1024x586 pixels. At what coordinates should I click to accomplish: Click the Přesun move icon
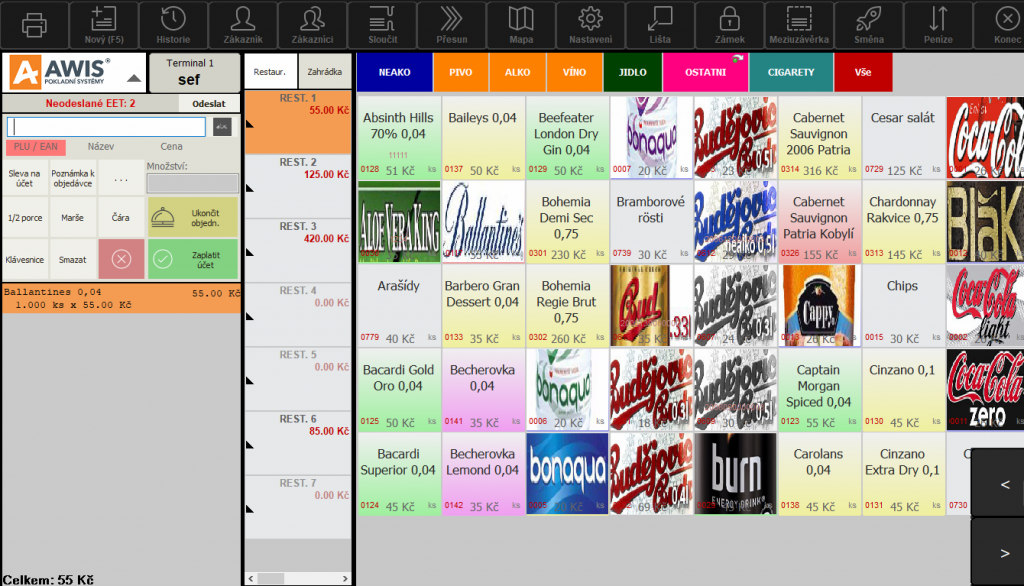tap(451, 25)
